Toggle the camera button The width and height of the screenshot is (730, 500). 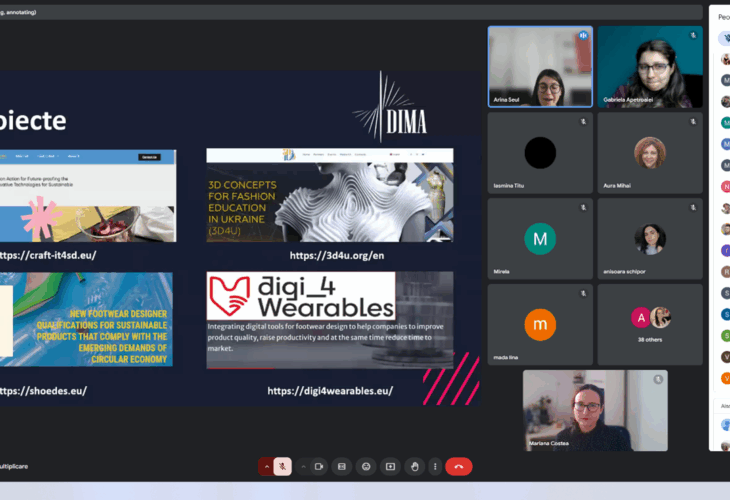pos(319,466)
